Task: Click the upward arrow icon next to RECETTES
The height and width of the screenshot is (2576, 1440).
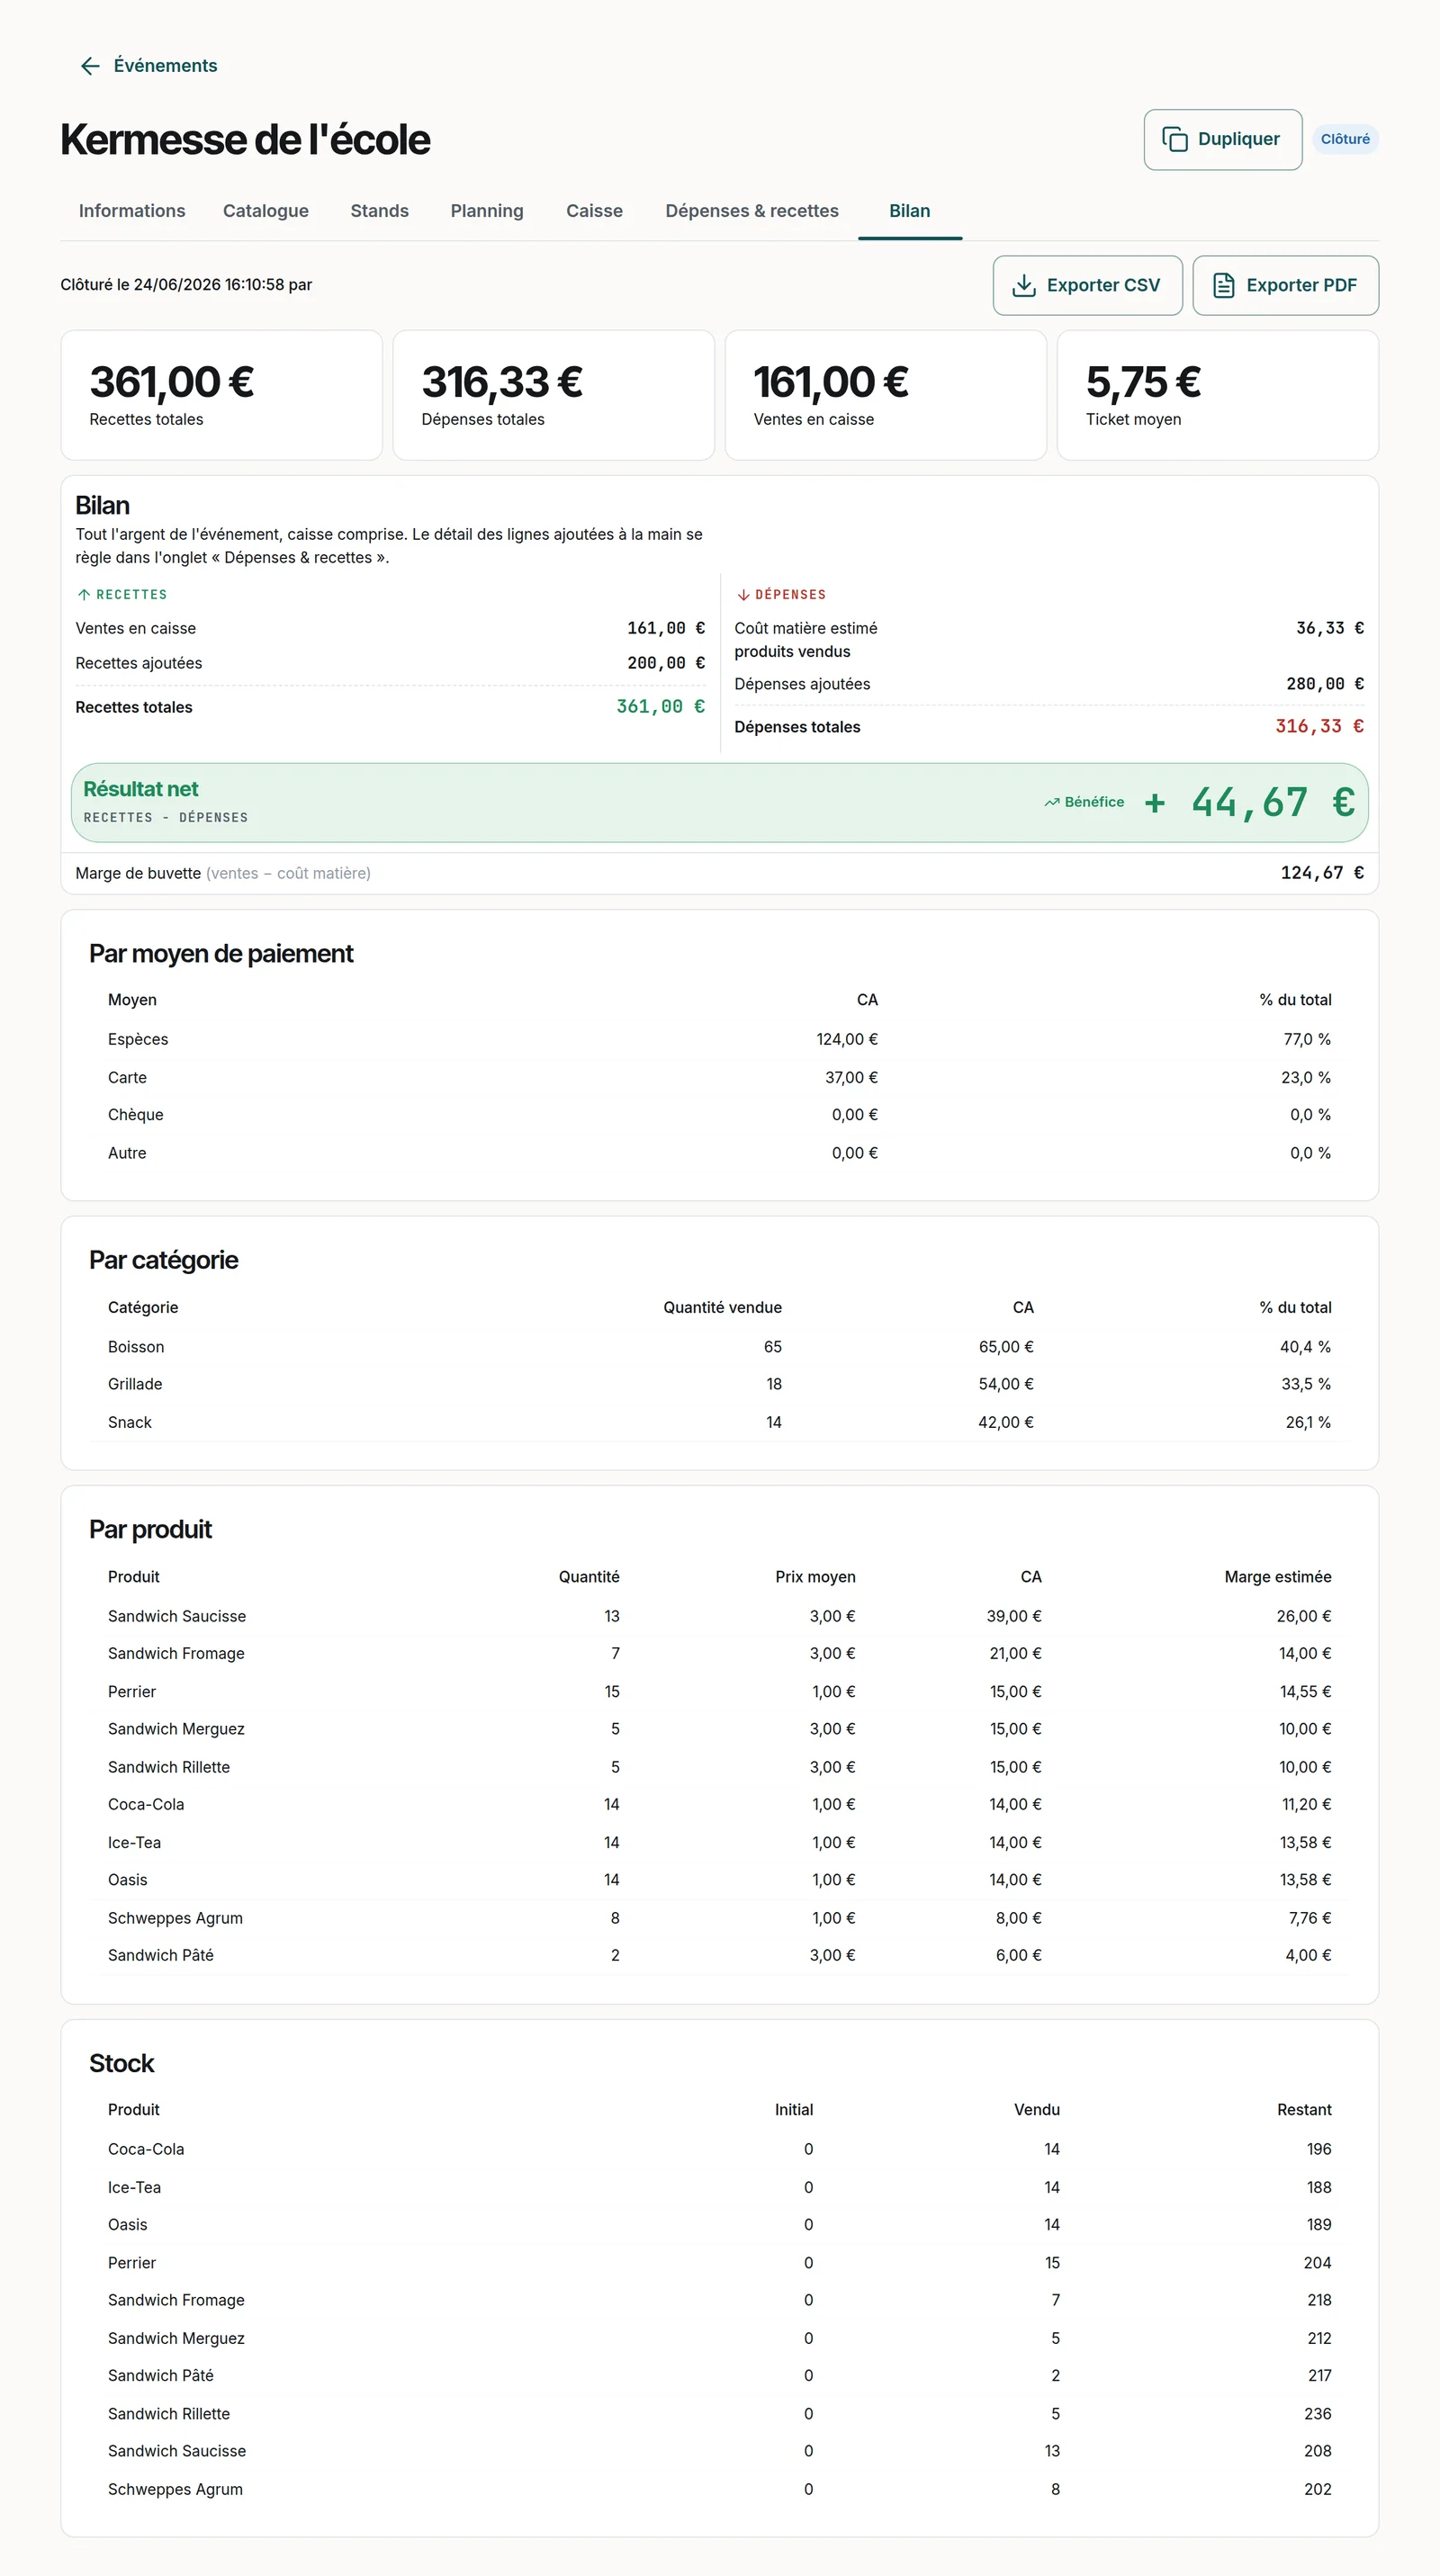Action: 84,594
